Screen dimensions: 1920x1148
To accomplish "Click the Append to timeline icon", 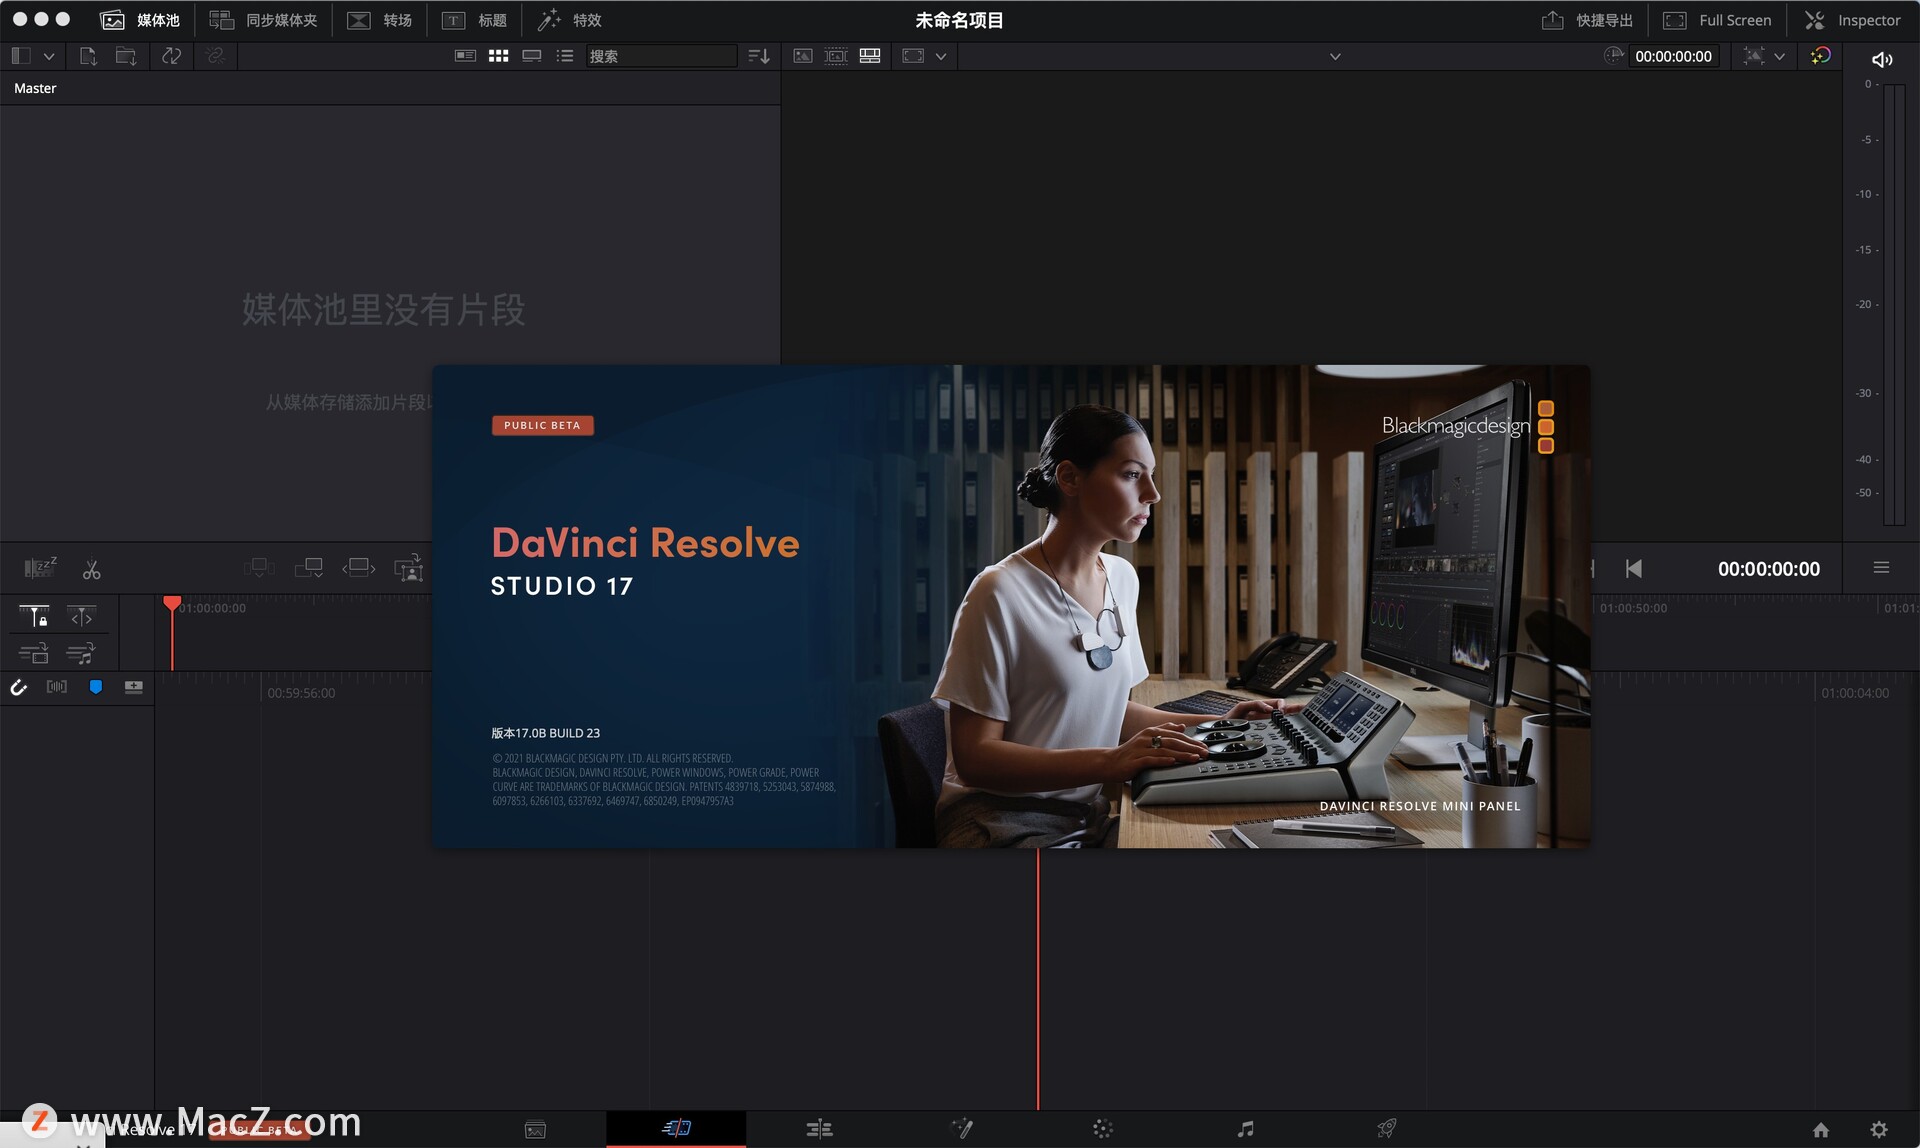I will tap(309, 568).
